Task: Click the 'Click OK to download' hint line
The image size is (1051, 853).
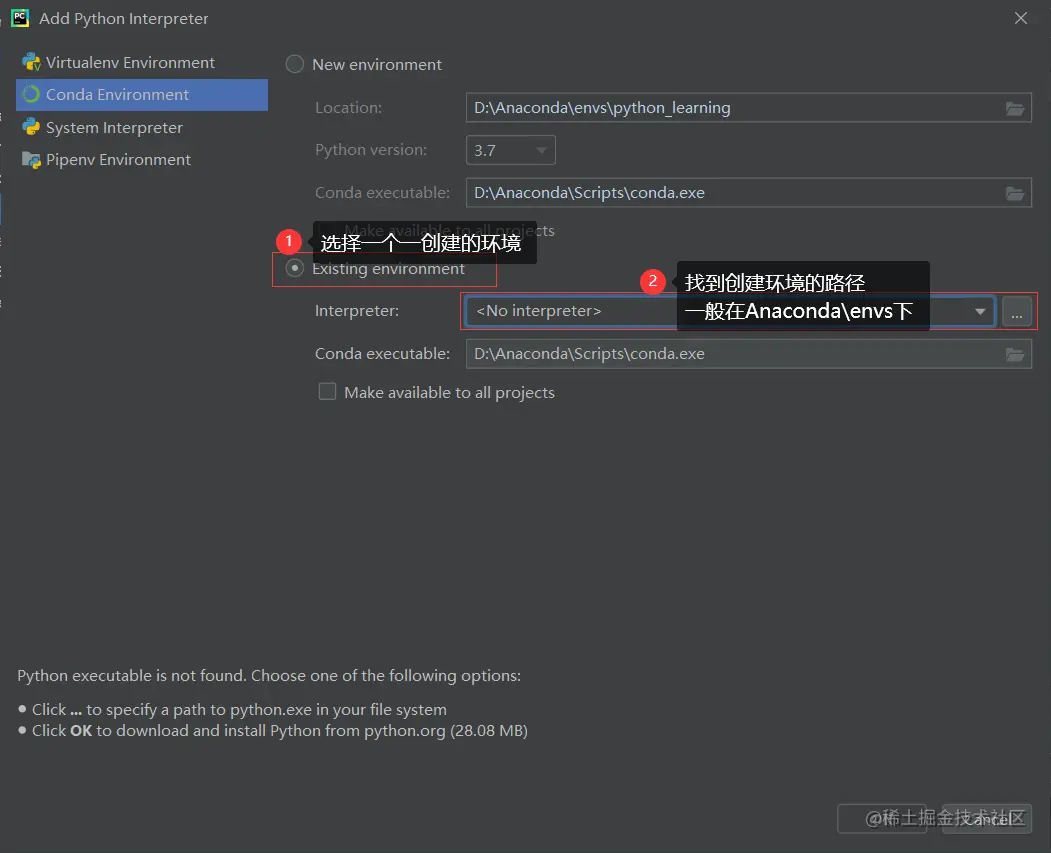Action: coord(280,731)
